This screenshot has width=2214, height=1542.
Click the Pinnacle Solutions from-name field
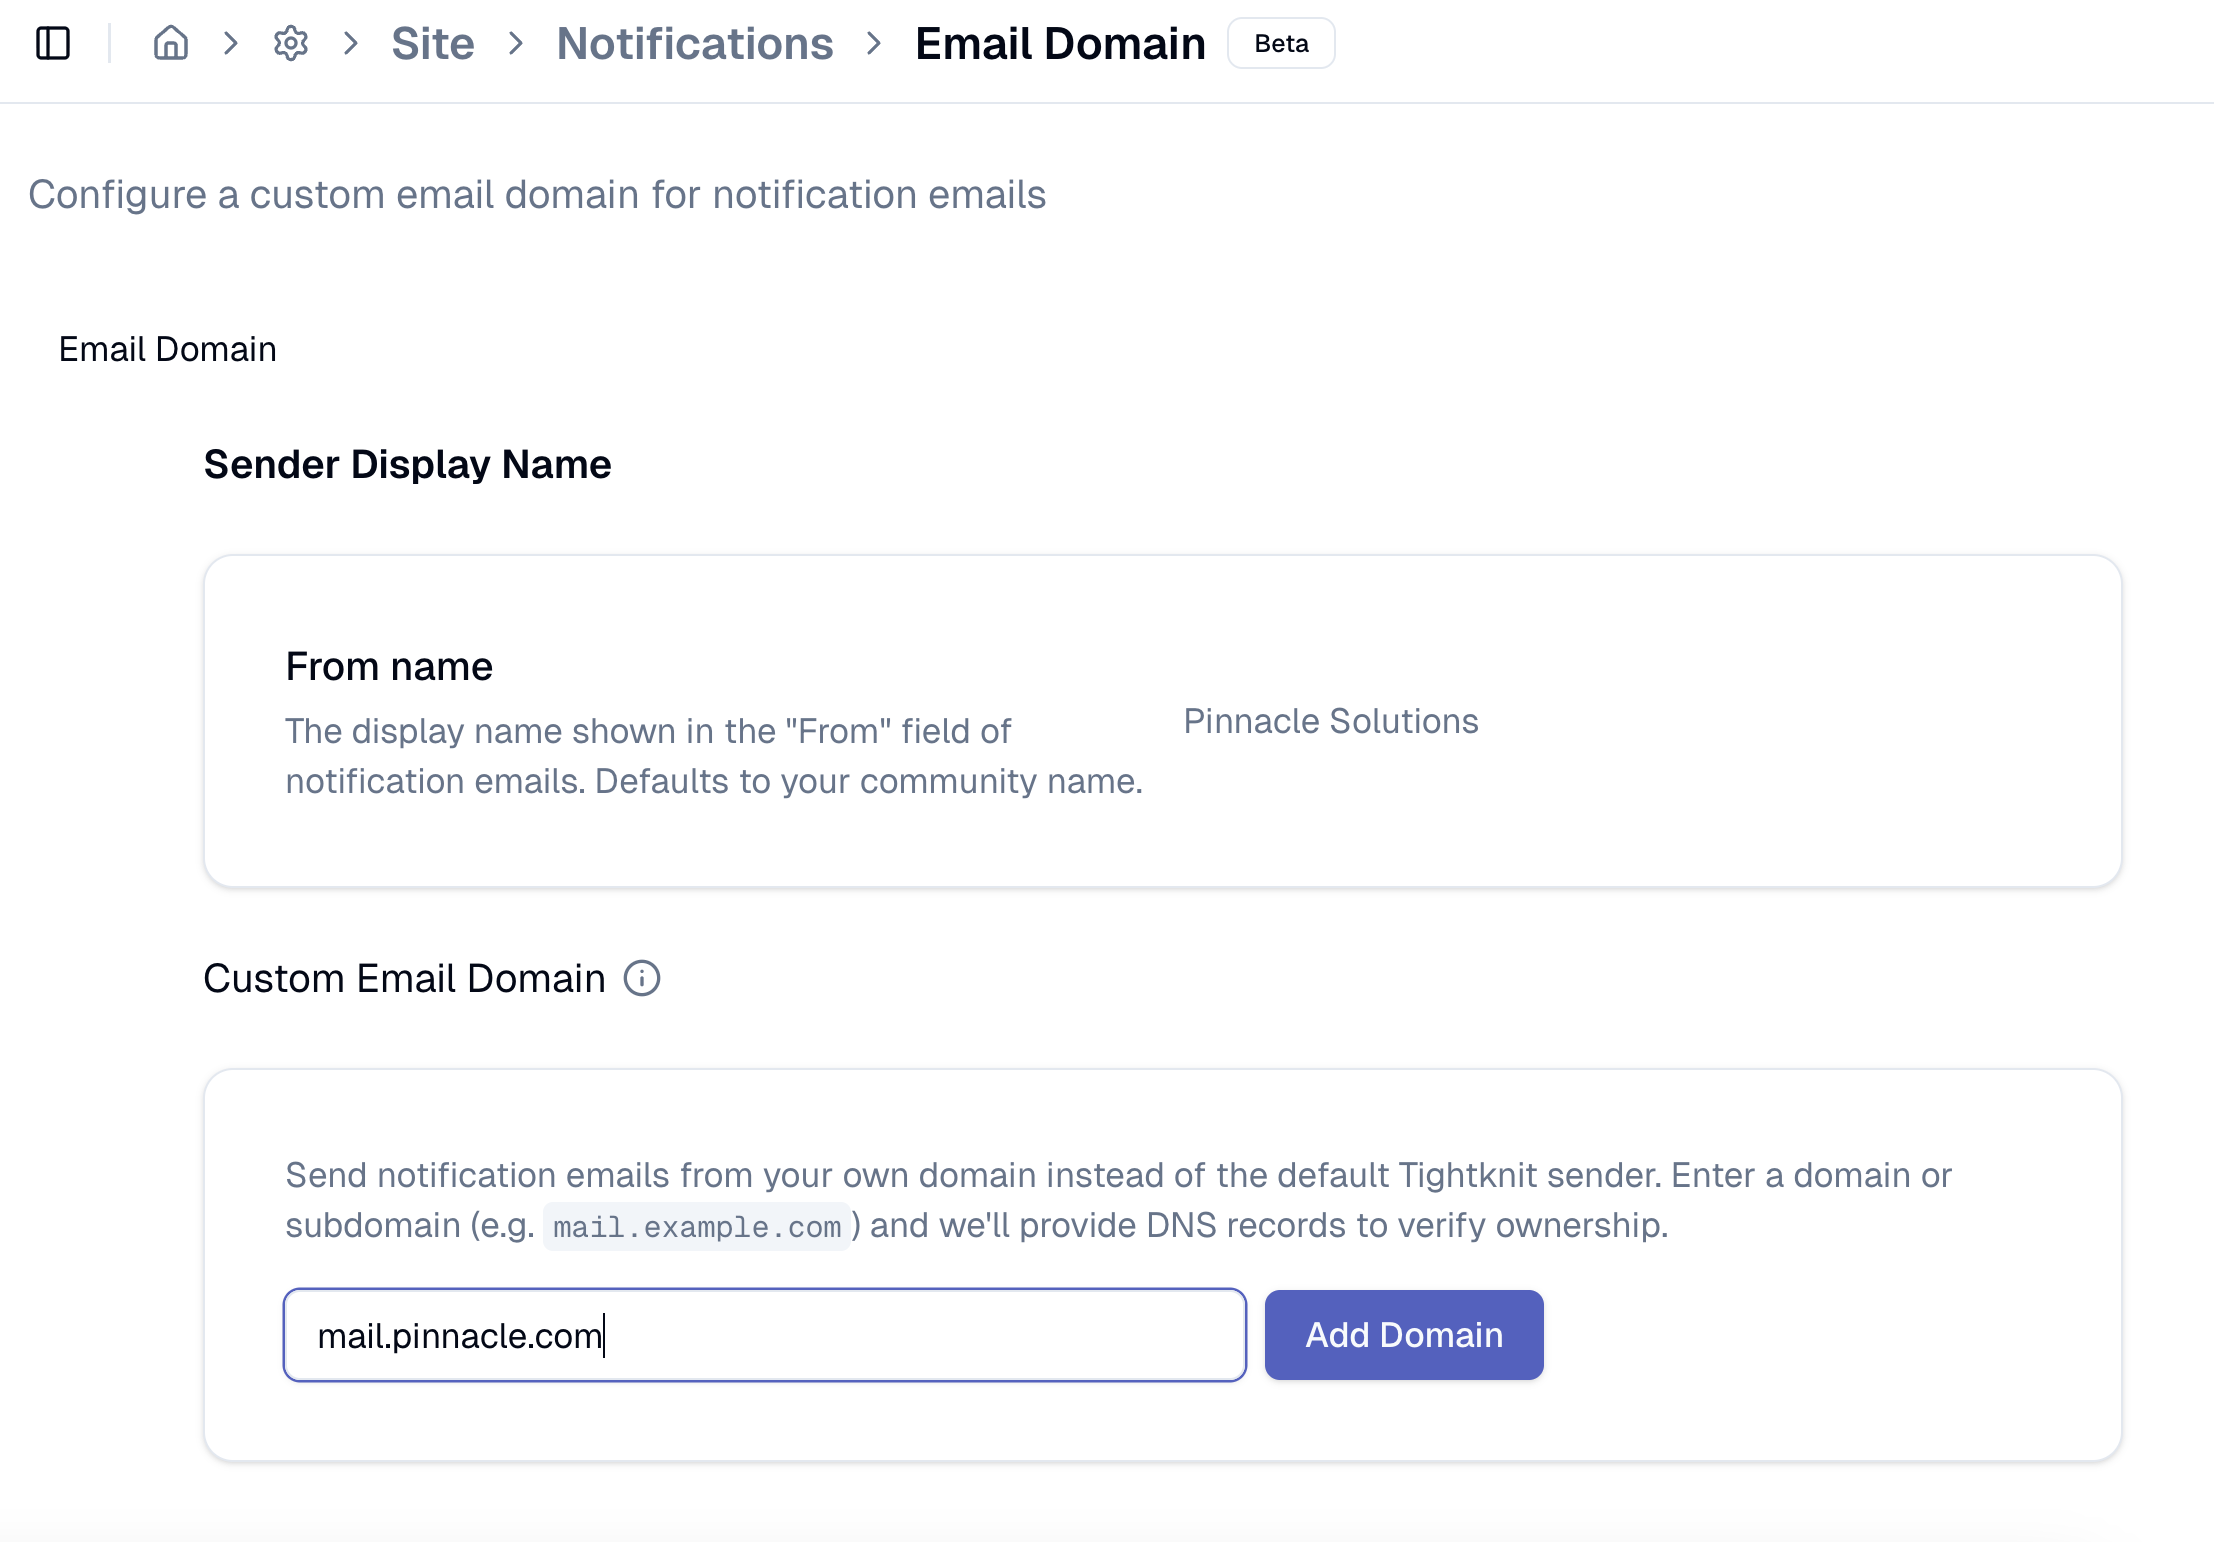tap(1330, 721)
